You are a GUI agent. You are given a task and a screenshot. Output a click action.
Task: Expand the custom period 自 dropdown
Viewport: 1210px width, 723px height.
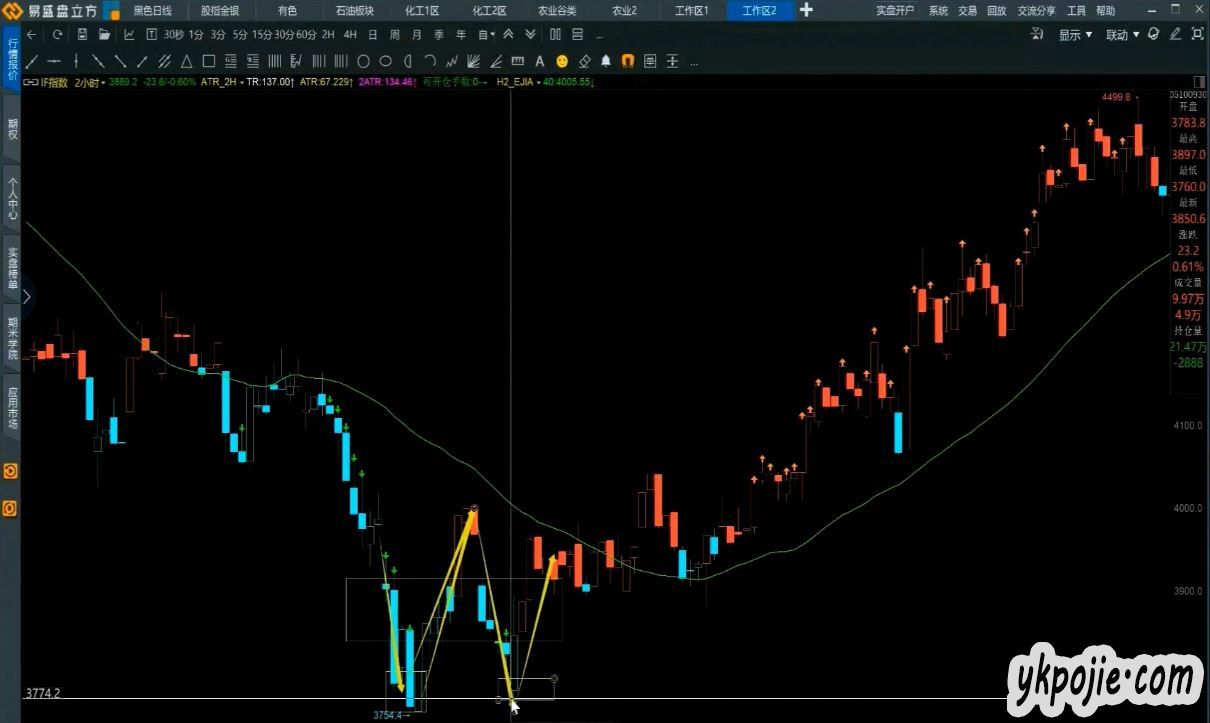tap(487, 35)
